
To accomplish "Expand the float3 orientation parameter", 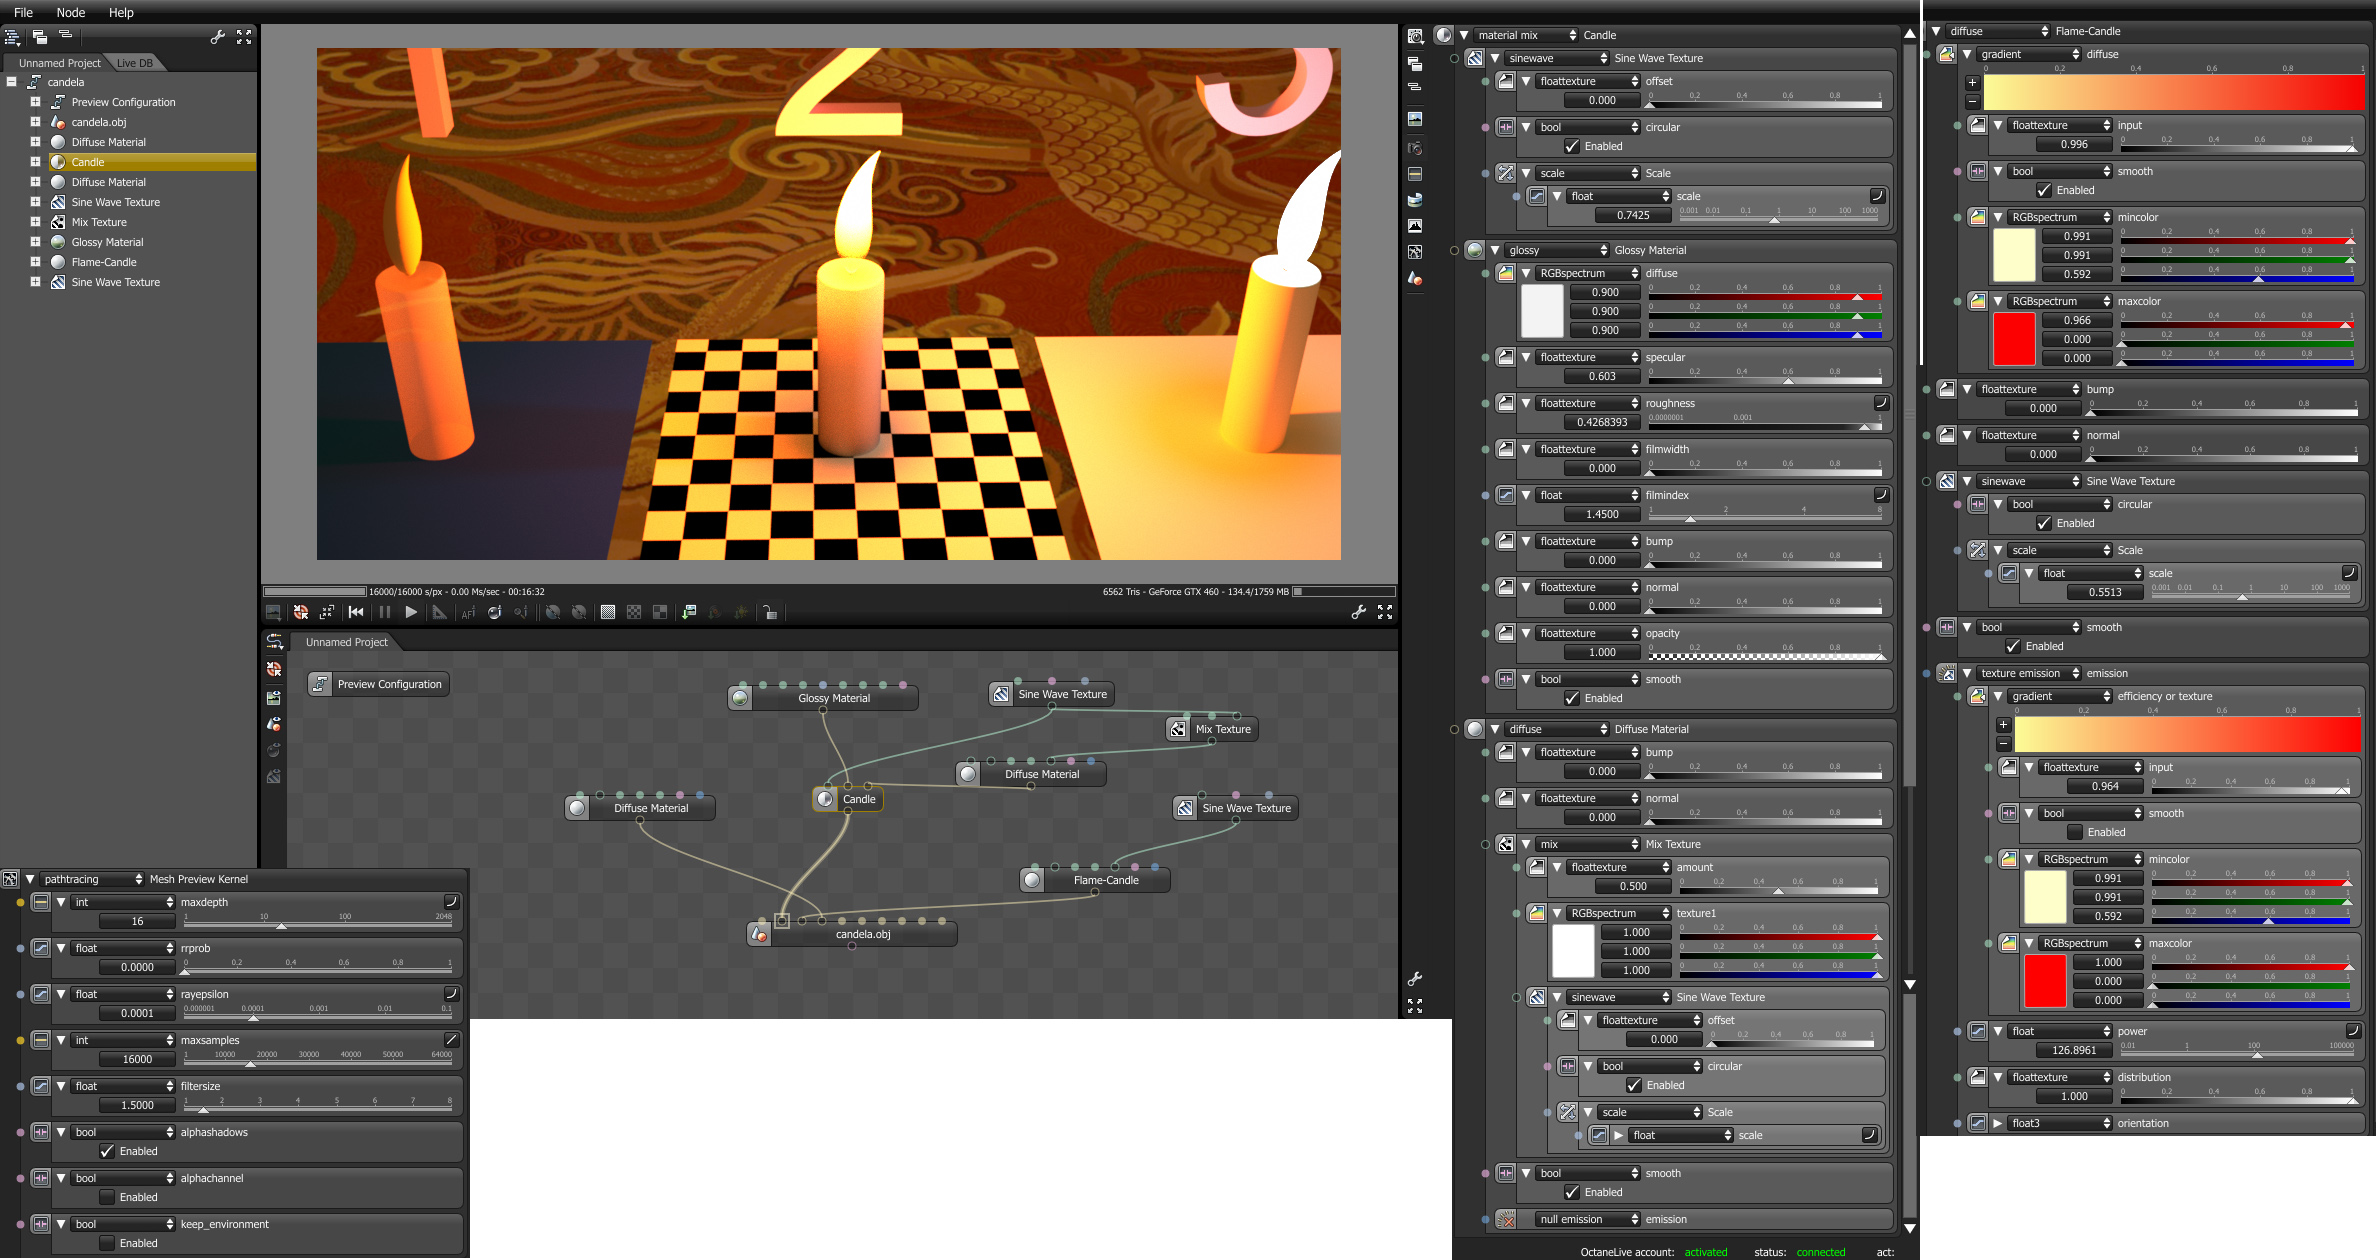I will 1997,1123.
